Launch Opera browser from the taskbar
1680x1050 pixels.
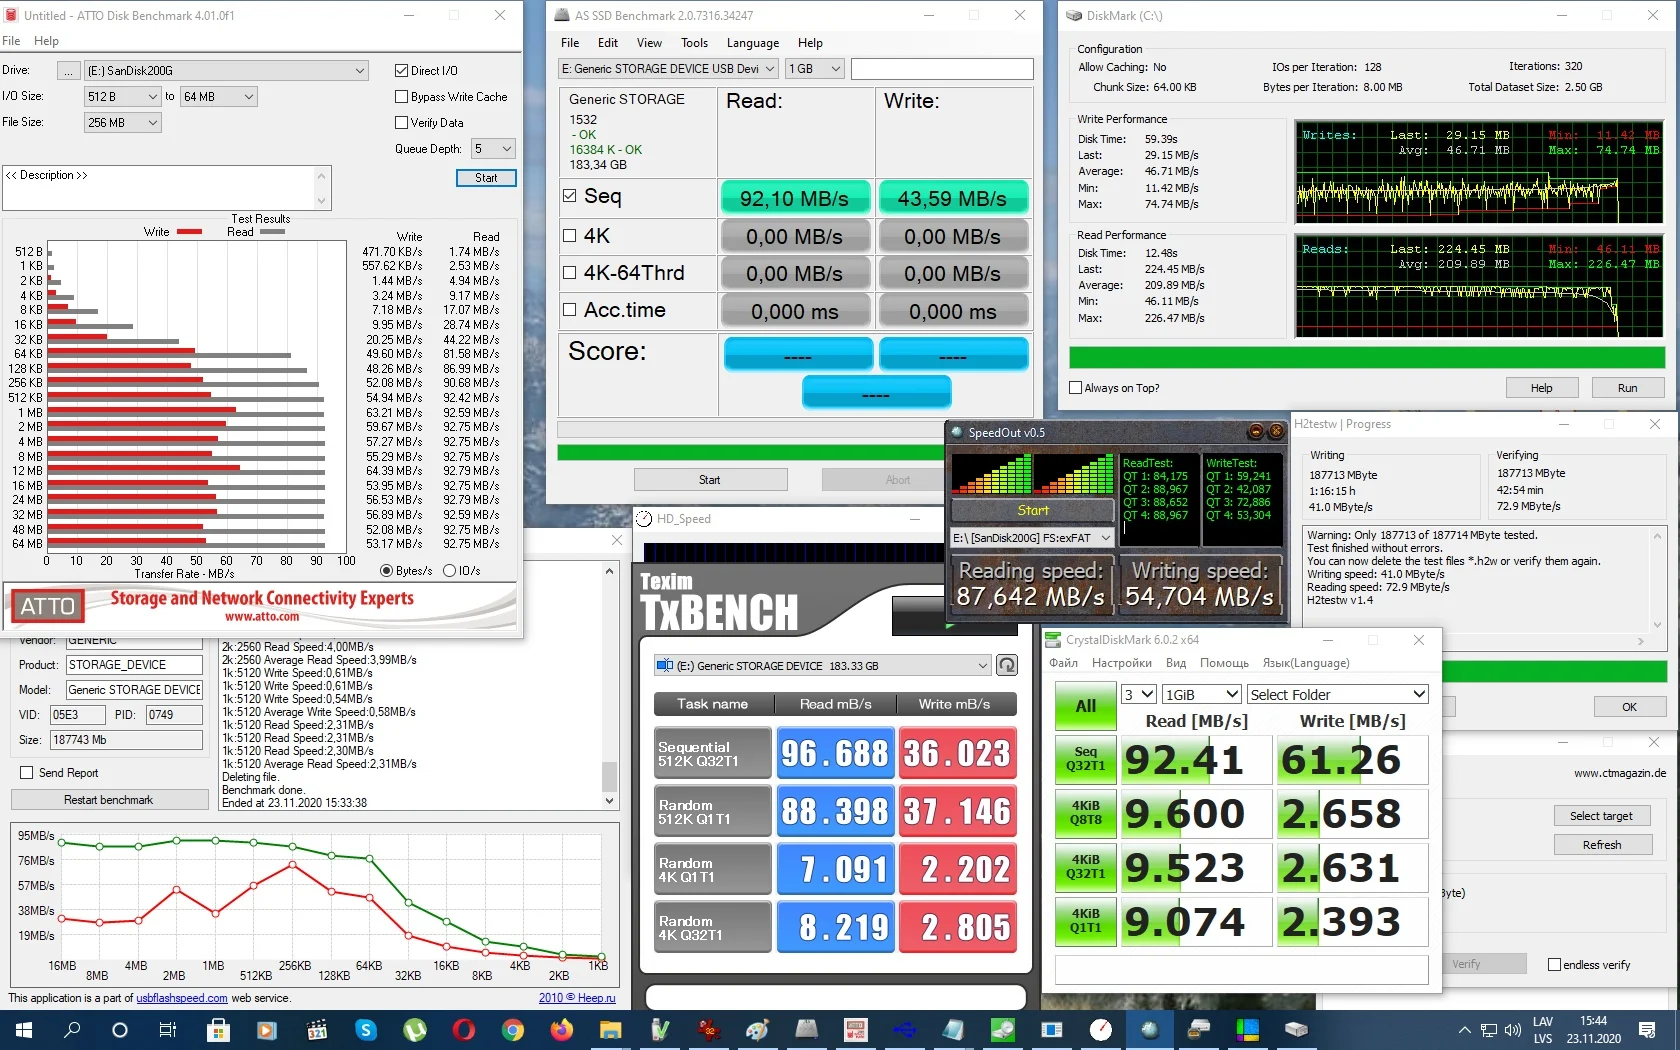tap(464, 1029)
